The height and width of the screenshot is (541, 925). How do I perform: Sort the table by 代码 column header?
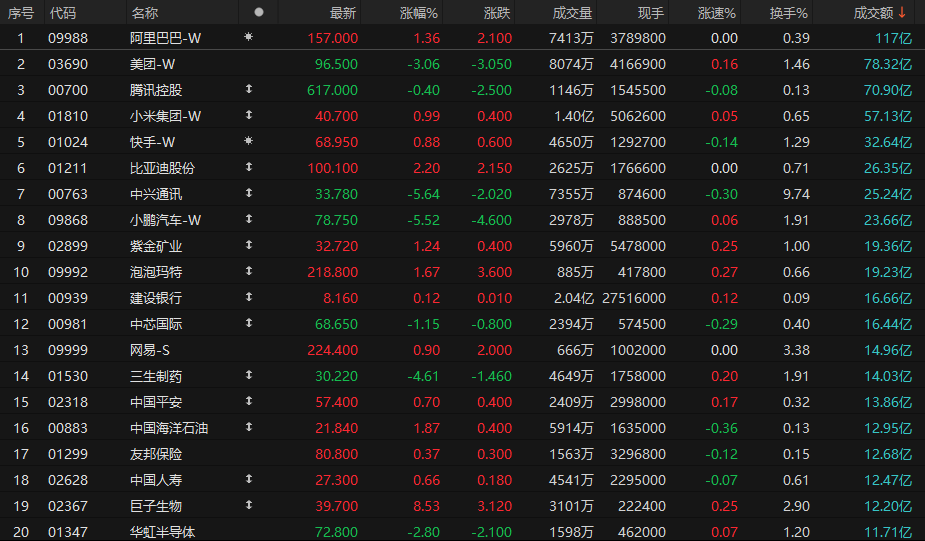(63, 13)
